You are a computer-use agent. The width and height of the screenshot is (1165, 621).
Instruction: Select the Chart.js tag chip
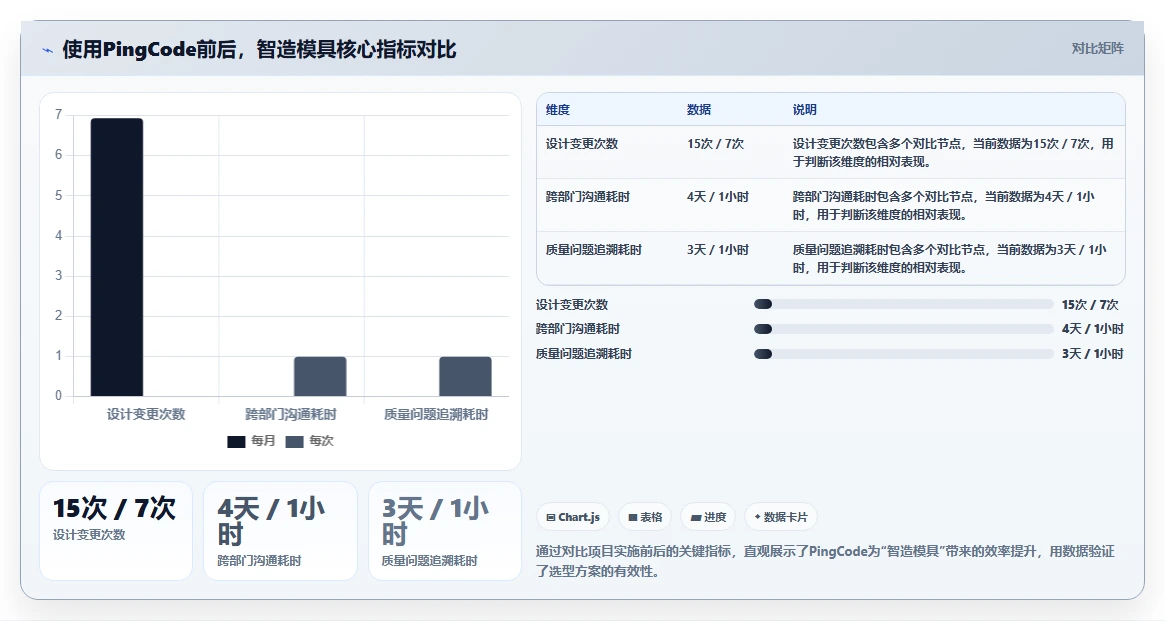[573, 517]
